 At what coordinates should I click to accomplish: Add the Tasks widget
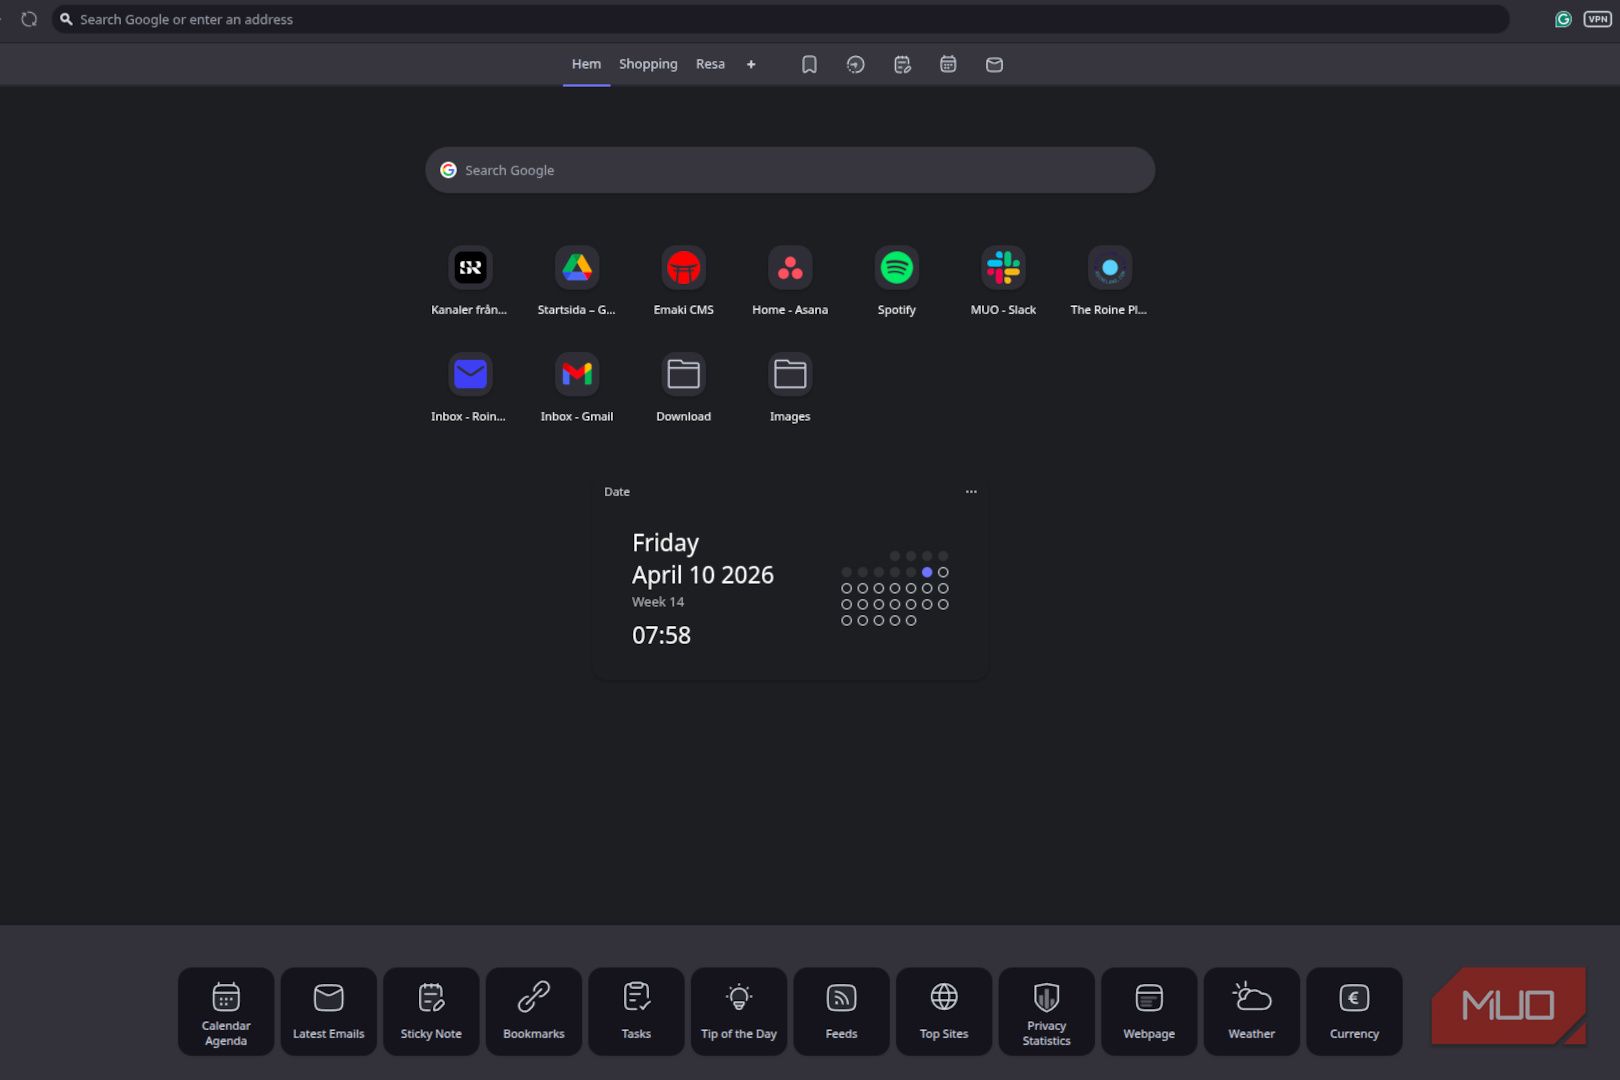coord(636,1011)
